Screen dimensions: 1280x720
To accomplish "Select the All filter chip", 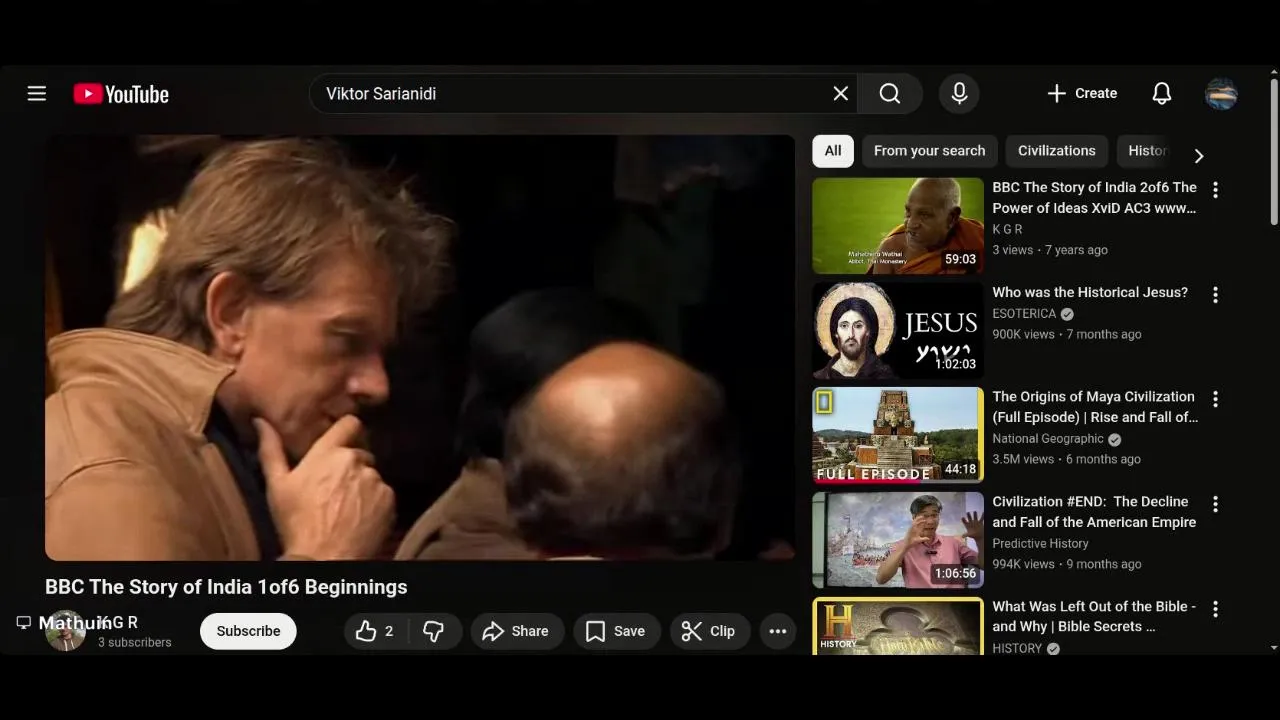I will click(833, 151).
